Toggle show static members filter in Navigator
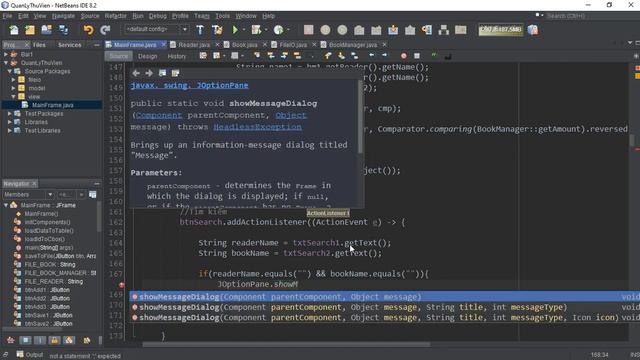The image size is (640, 360). (x=40, y=340)
